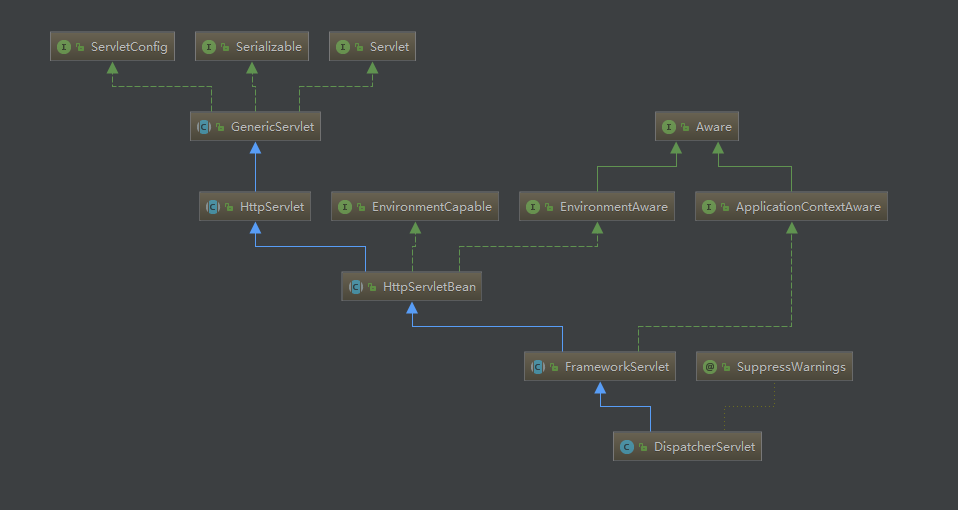Click the abstract class icon on GenericServlet

204,127
